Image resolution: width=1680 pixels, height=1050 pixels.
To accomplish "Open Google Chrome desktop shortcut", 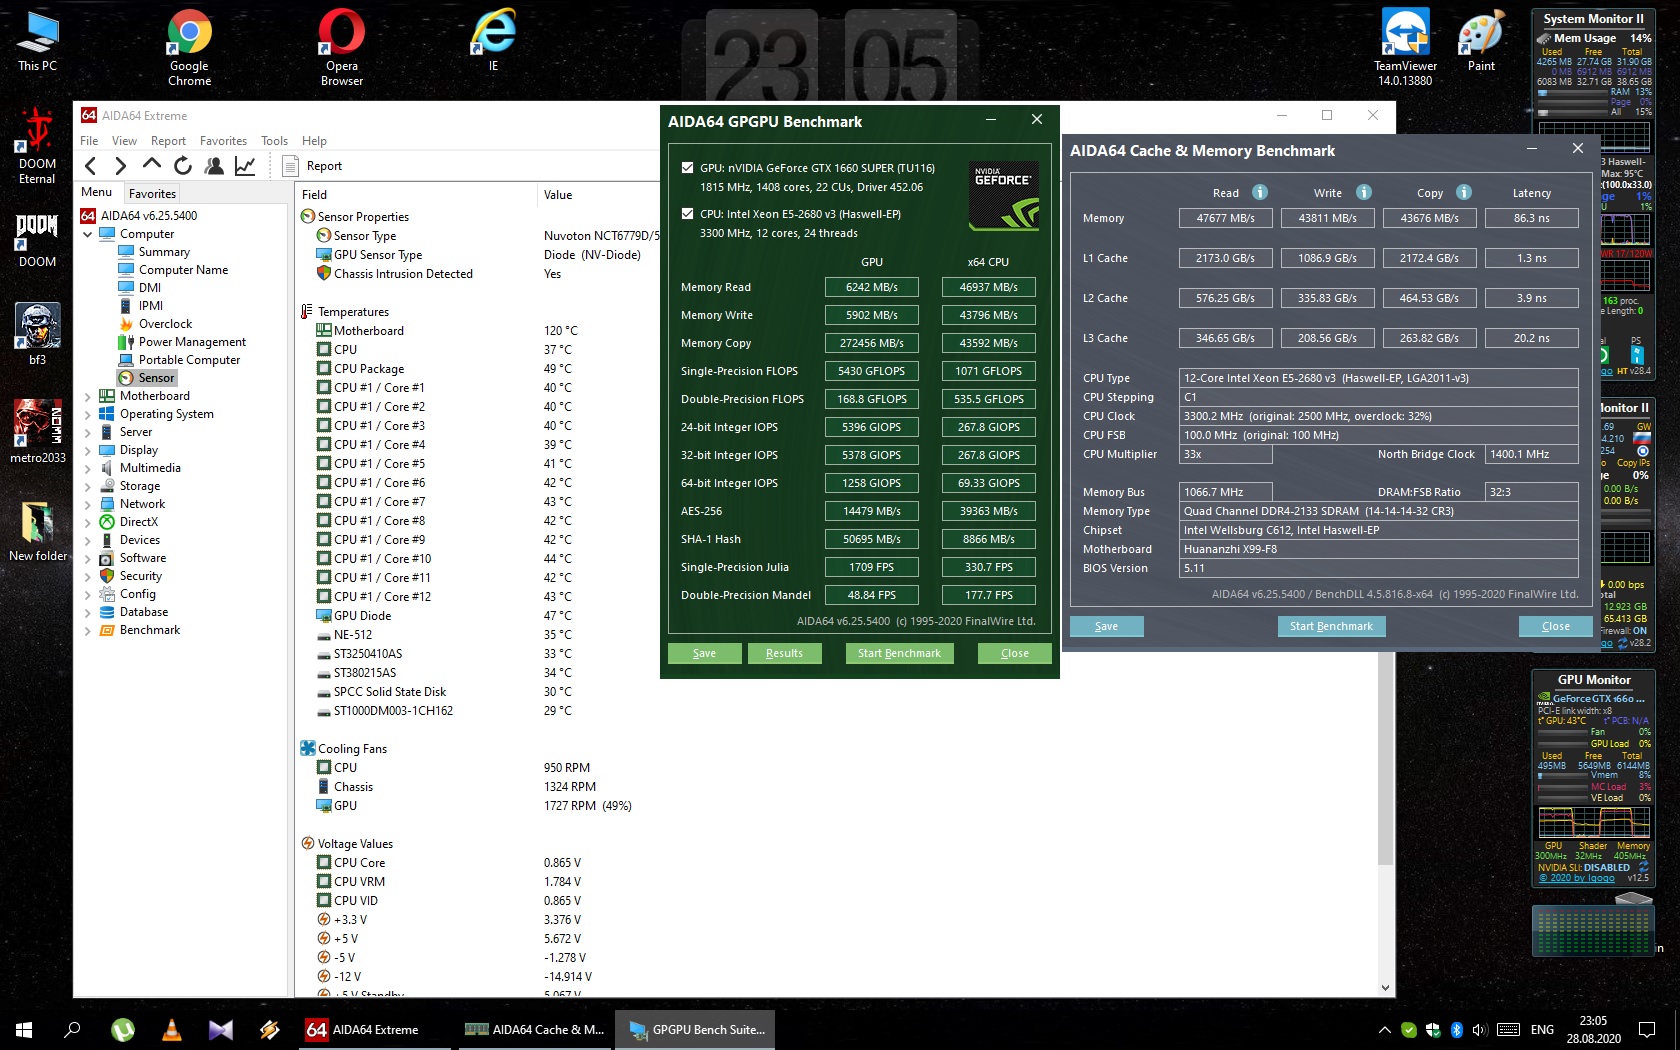I will click(189, 48).
